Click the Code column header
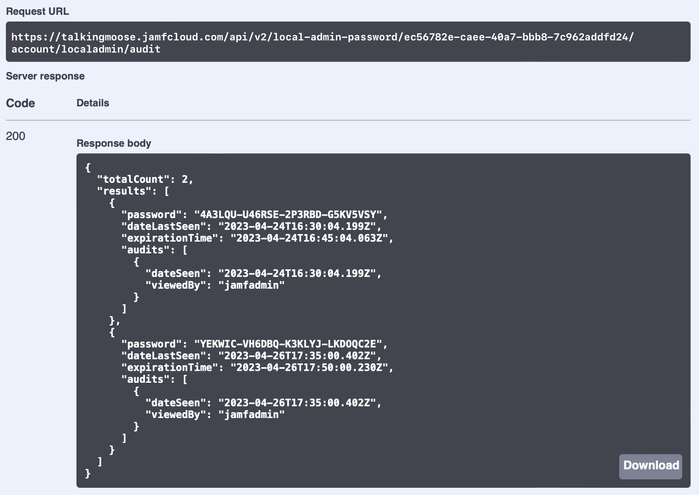Image resolution: width=699 pixels, height=495 pixels. 20,103
